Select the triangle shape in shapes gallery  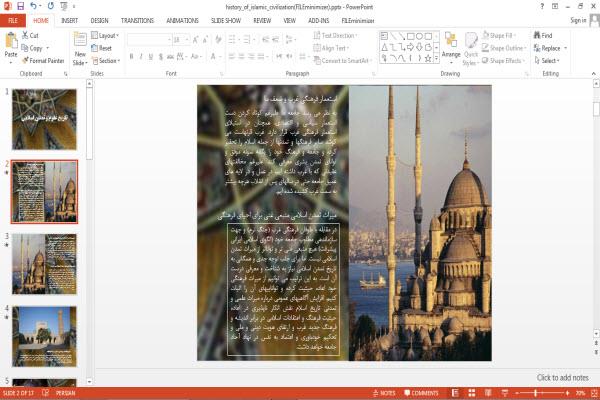385,47
